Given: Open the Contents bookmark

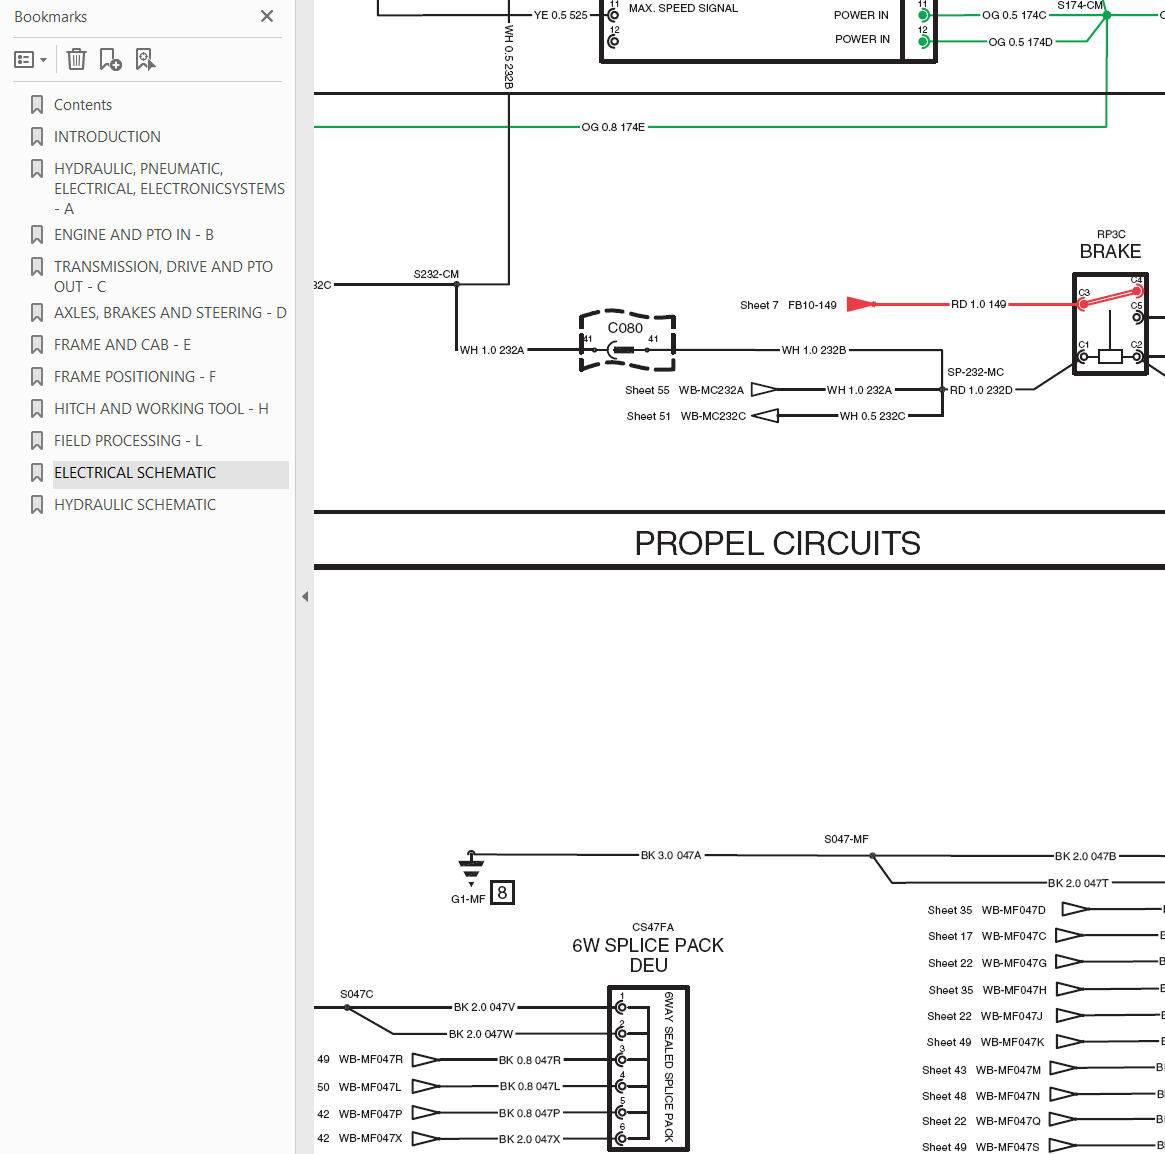Looking at the screenshot, I should coord(82,105).
